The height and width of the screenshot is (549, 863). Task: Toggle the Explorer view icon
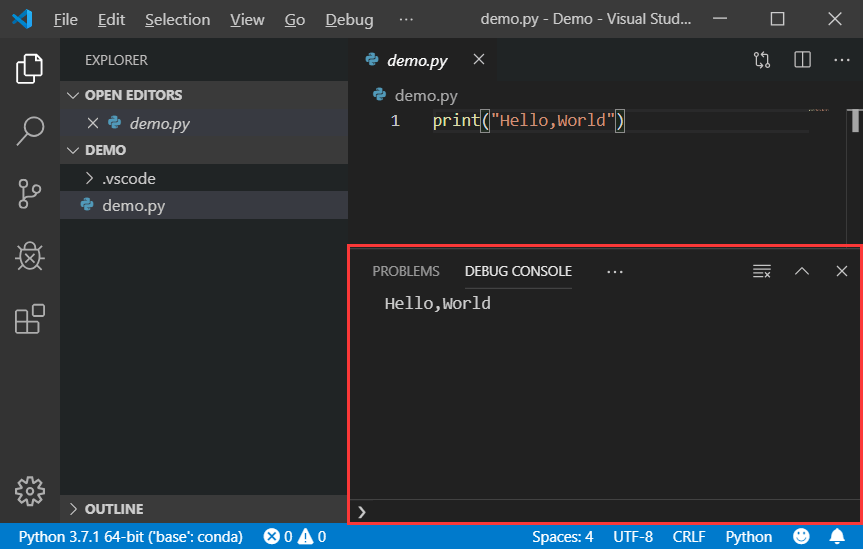(30, 69)
